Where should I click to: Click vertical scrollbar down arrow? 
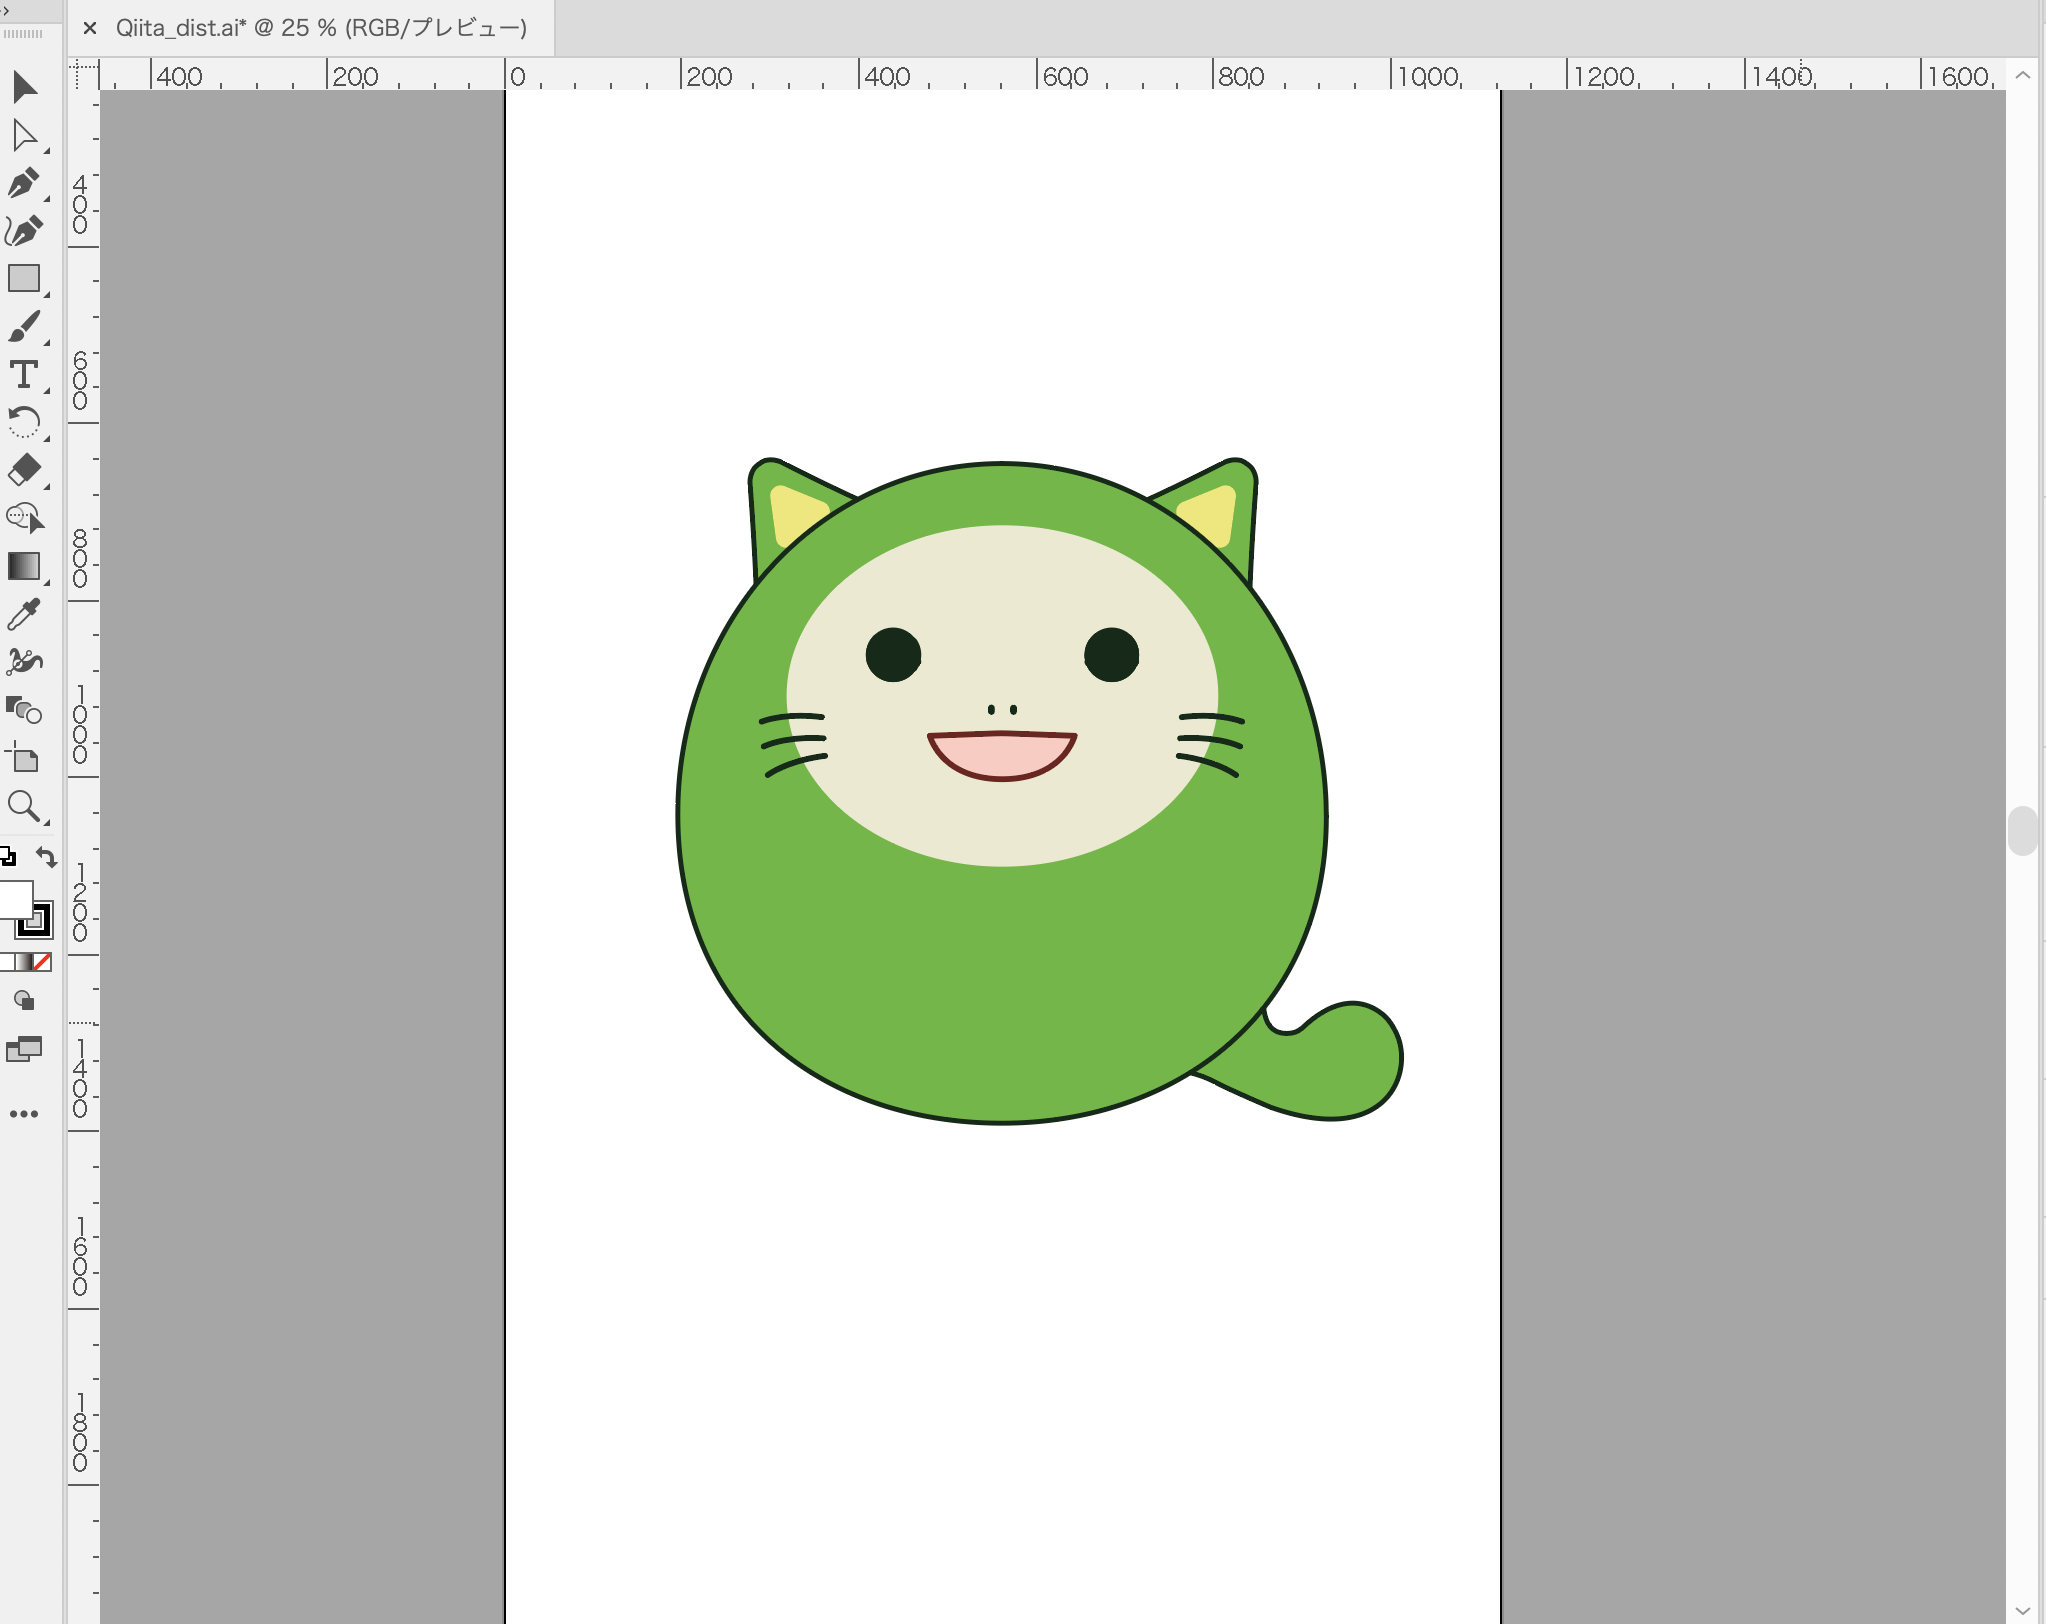[x=2022, y=1610]
